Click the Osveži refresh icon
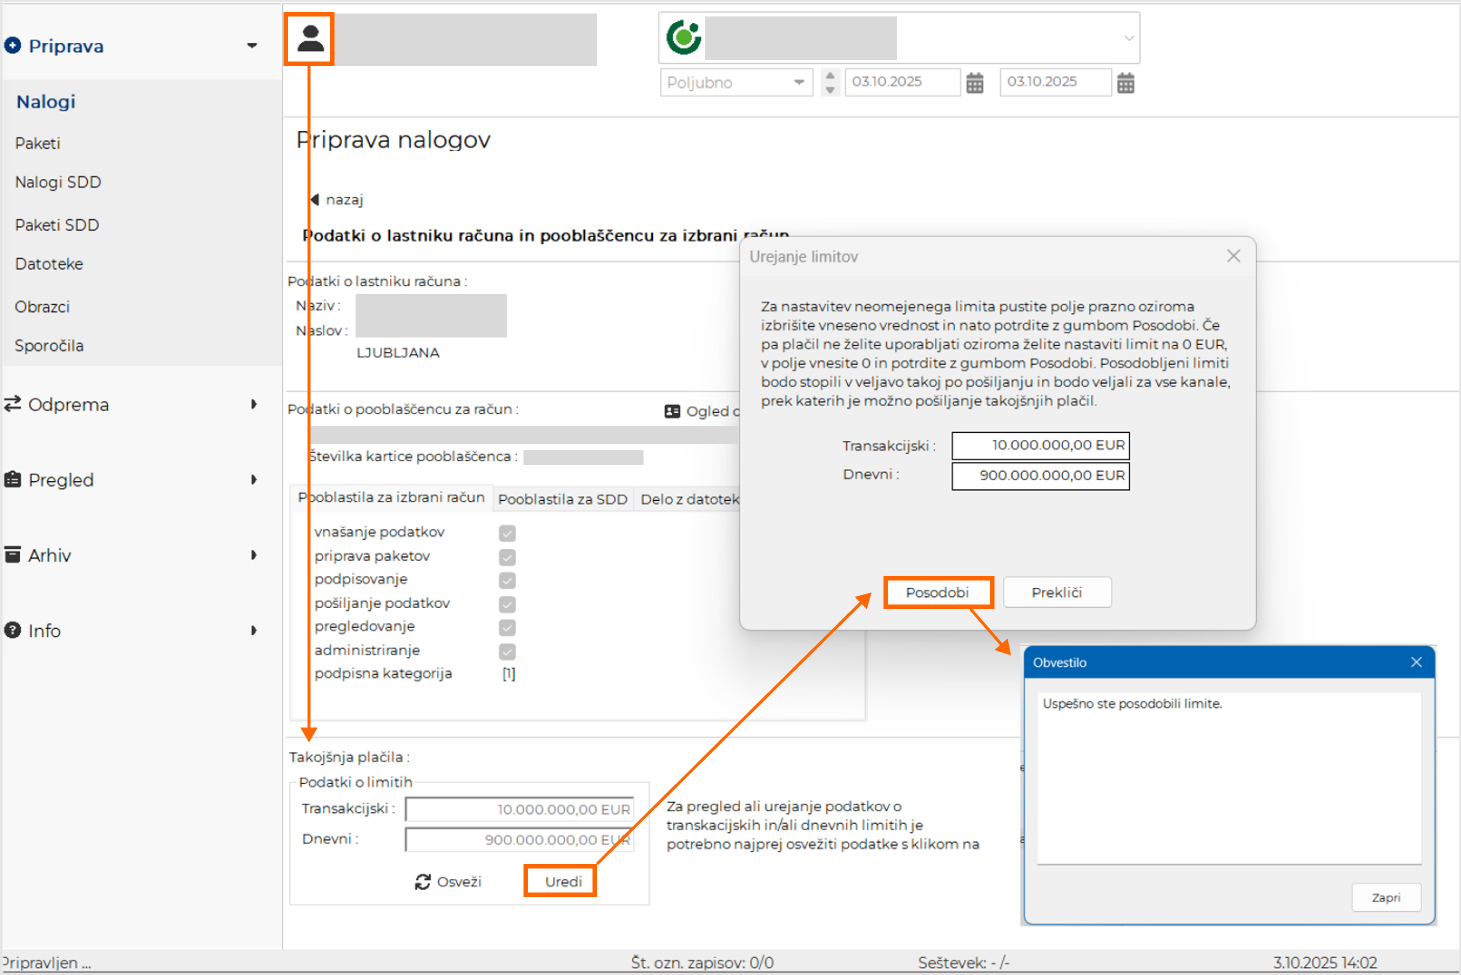Screen dimensions: 1461x975 pos(423,882)
